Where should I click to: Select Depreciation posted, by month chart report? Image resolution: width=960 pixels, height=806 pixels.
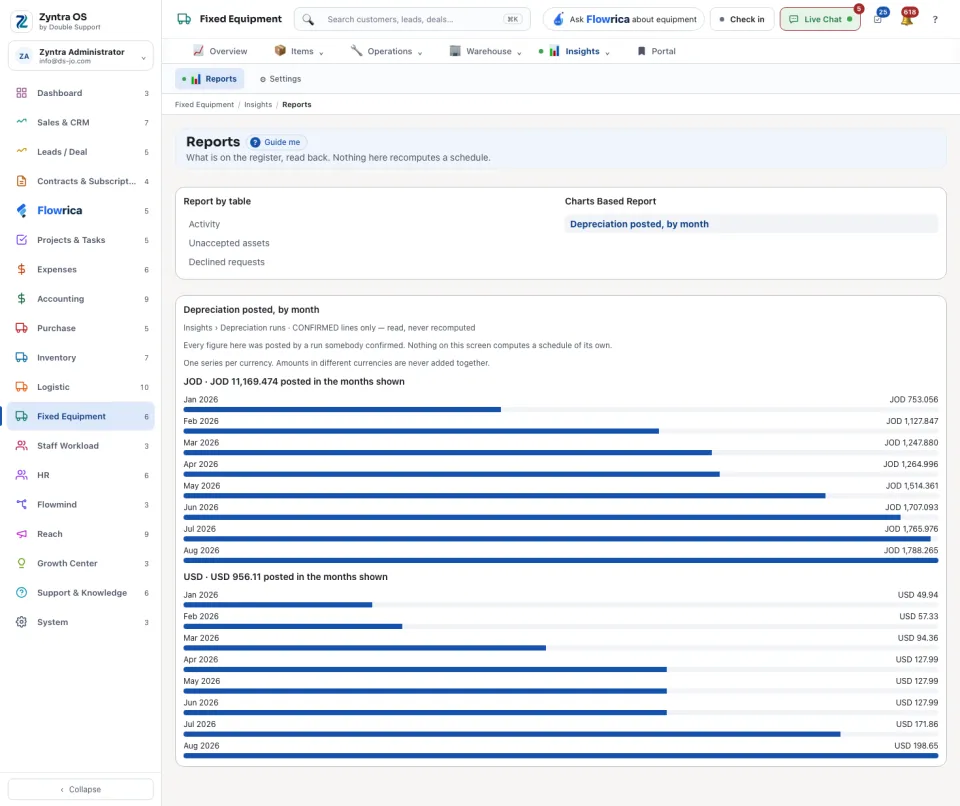pyautogui.click(x=751, y=224)
